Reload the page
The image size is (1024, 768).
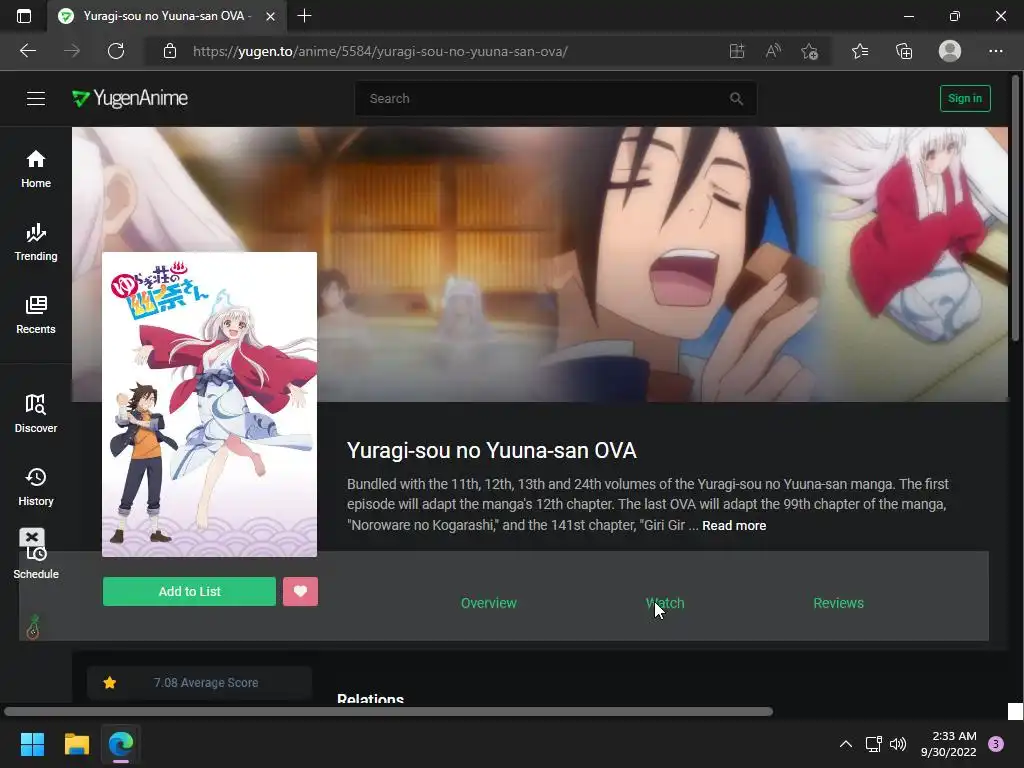116,51
